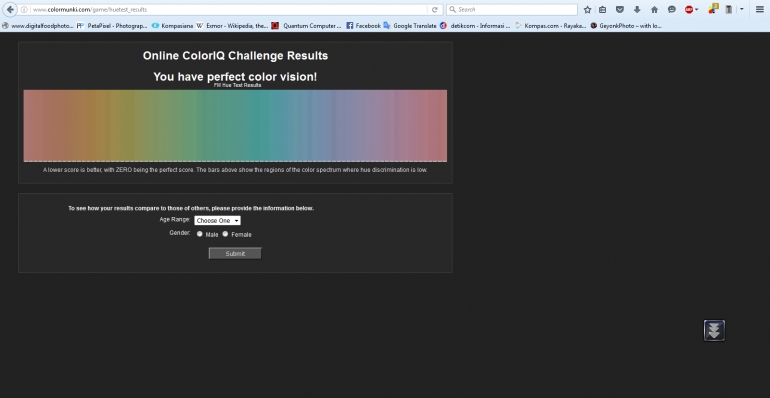The image size is (770, 398).
Task: Click the colorful extension icon with badge 2
Action: coord(713,9)
